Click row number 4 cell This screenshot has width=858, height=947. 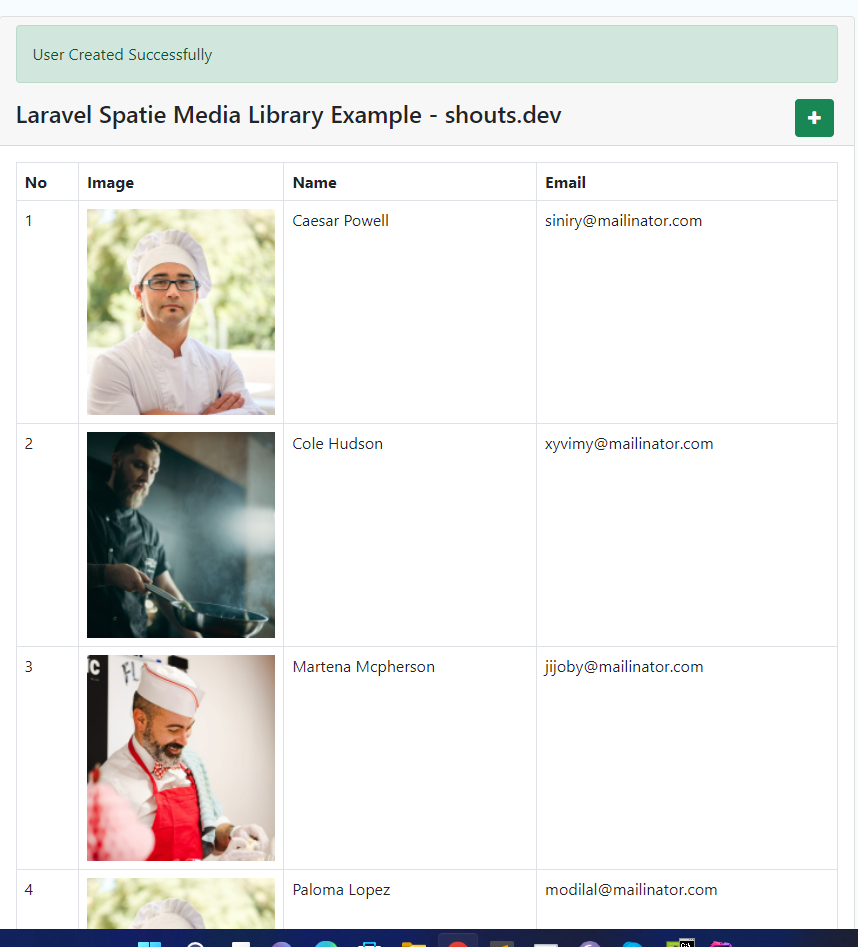(x=47, y=899)
